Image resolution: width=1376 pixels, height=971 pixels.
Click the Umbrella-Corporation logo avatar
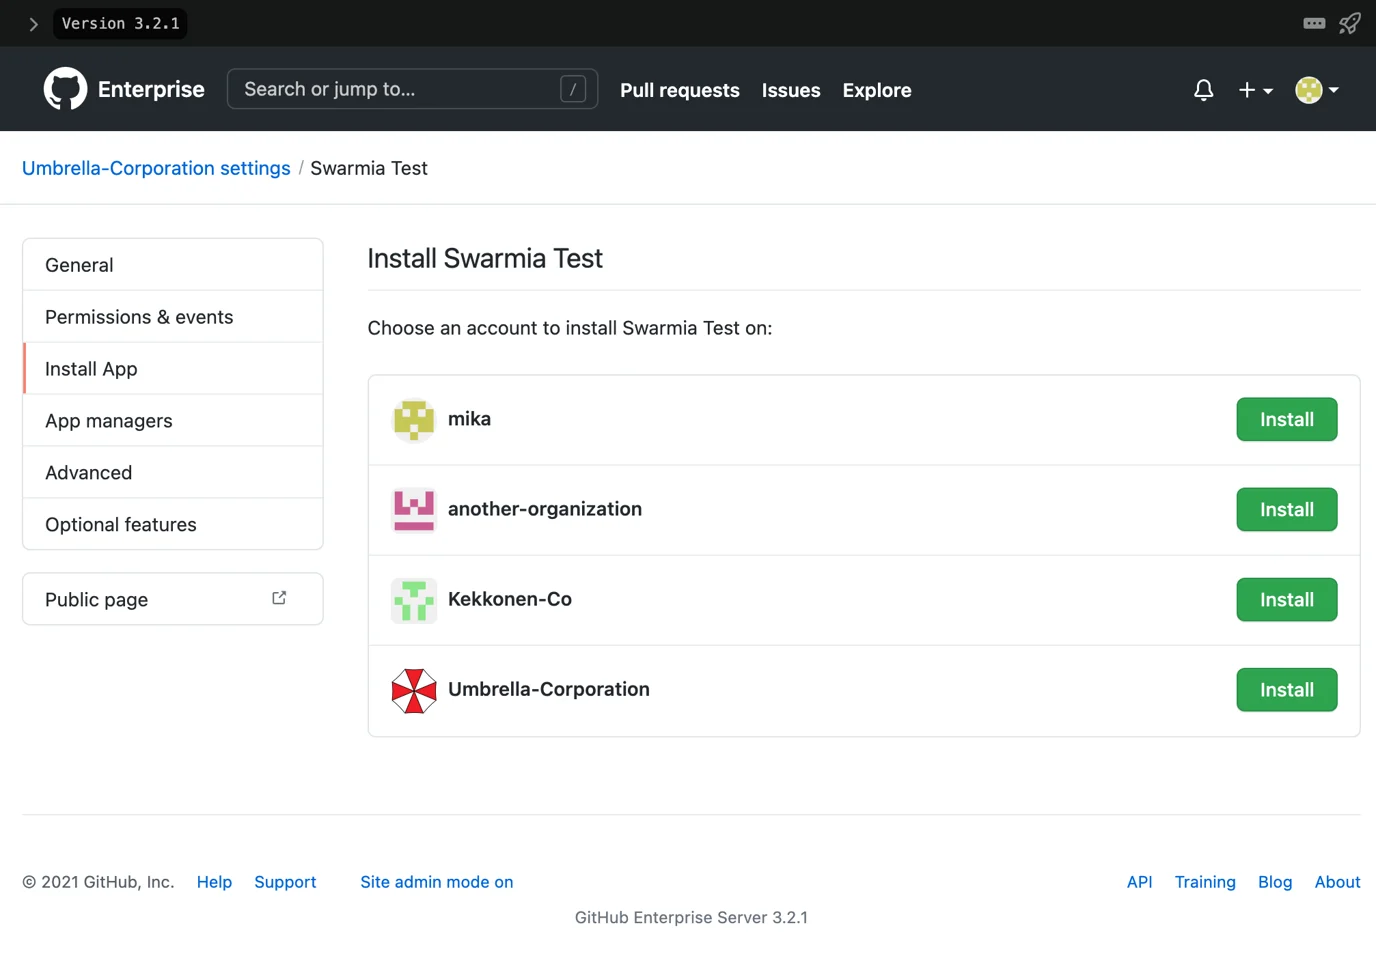click(x=413, y=690)
